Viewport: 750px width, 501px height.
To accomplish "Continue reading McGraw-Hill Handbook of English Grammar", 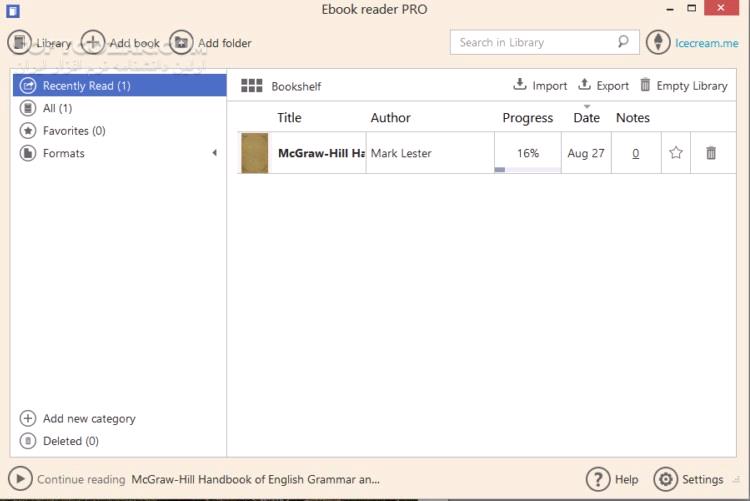I will pyautogui.click(x=255, y=479).
